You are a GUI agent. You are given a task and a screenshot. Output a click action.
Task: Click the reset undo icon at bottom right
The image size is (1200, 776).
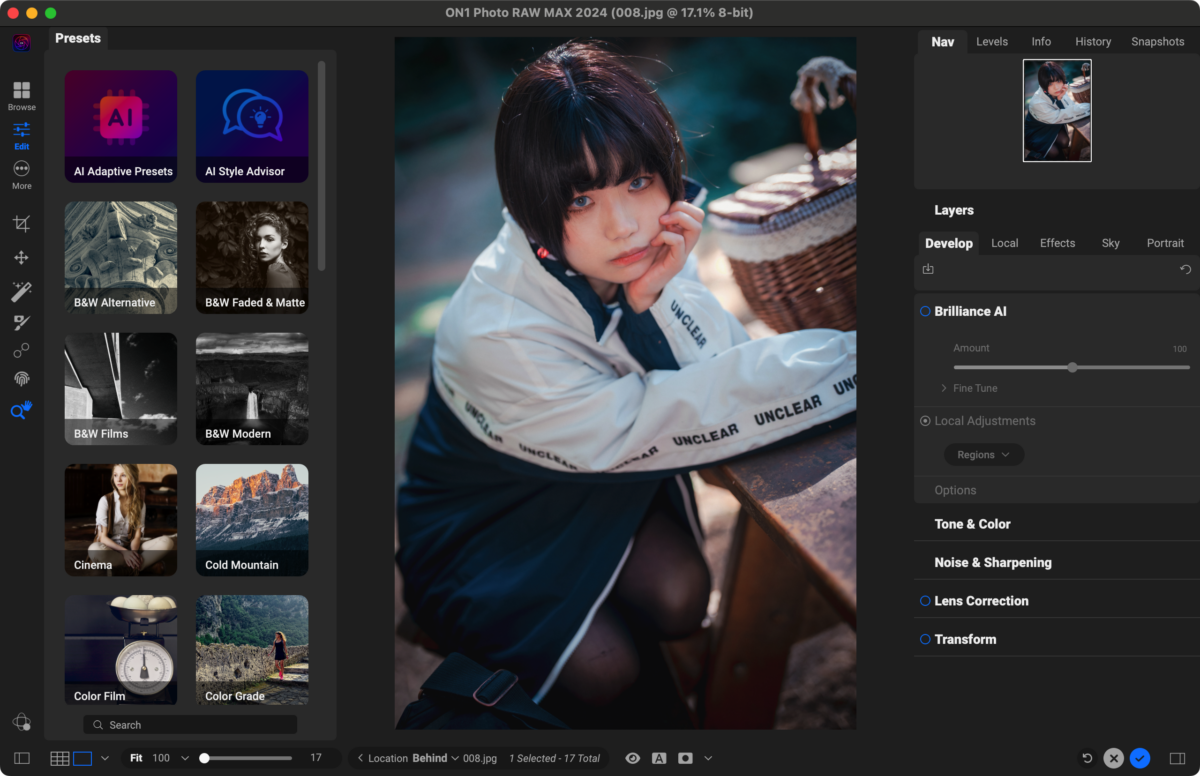[1087, 759]
